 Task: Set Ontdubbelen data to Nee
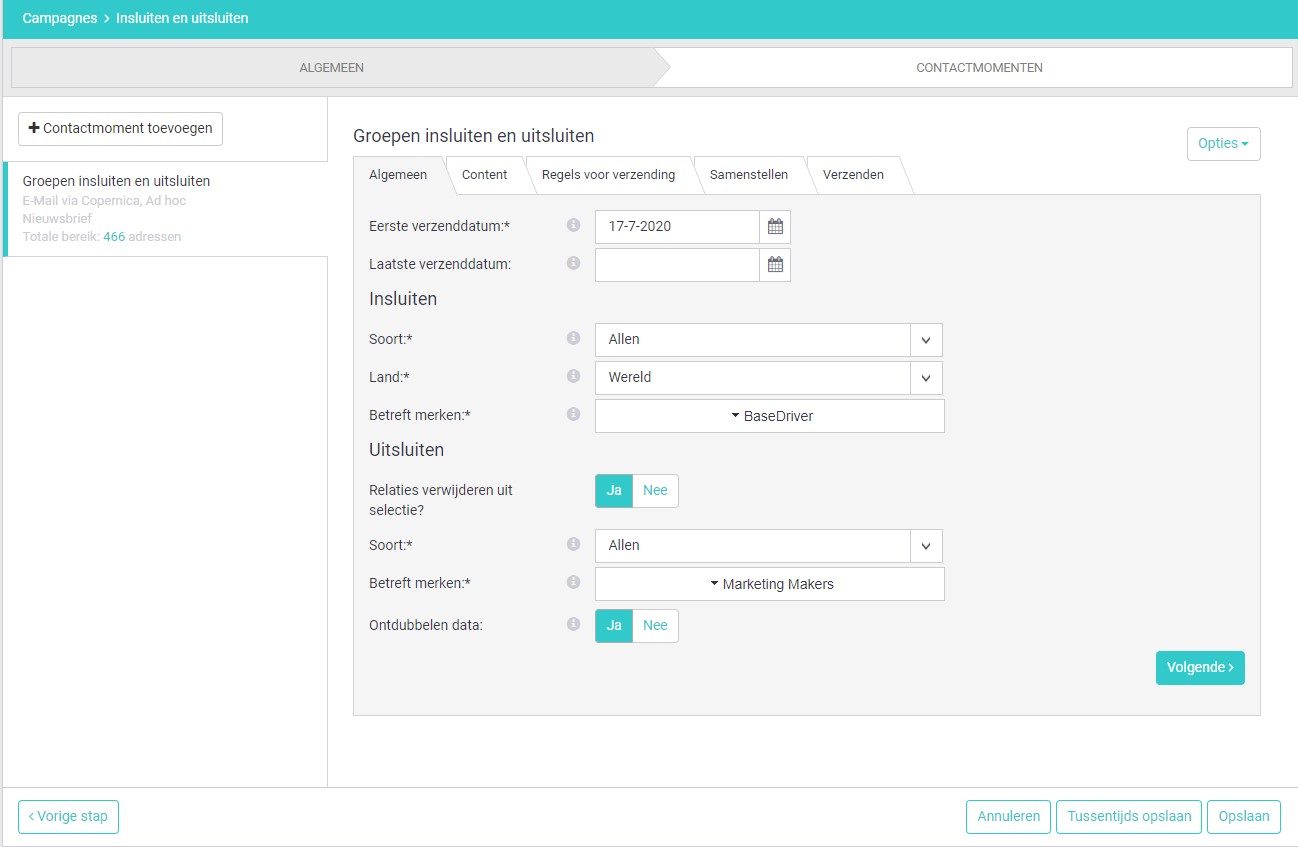pos(655,626)
